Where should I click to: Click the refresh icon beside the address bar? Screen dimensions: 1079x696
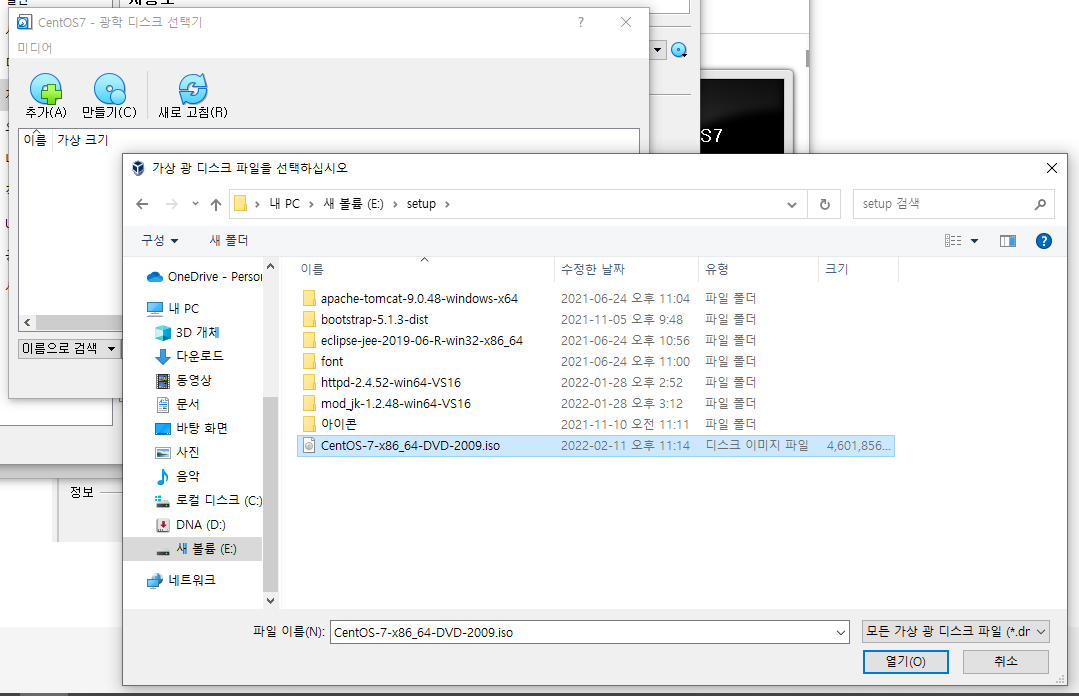(823, 204)
